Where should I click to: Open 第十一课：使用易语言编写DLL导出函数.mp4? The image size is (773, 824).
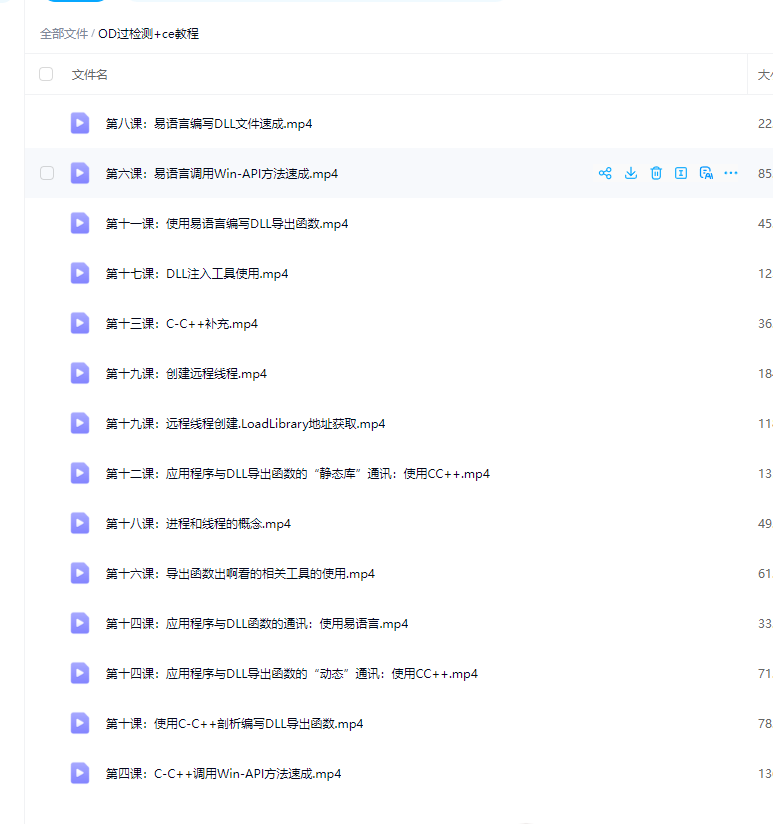click(226, 223)
